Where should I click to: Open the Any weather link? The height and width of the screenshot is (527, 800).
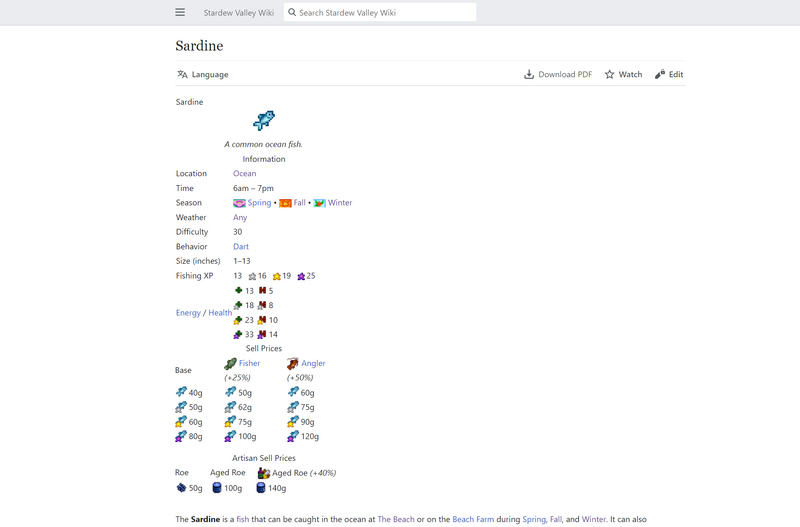pyautogui.click(x=240, y=217)
